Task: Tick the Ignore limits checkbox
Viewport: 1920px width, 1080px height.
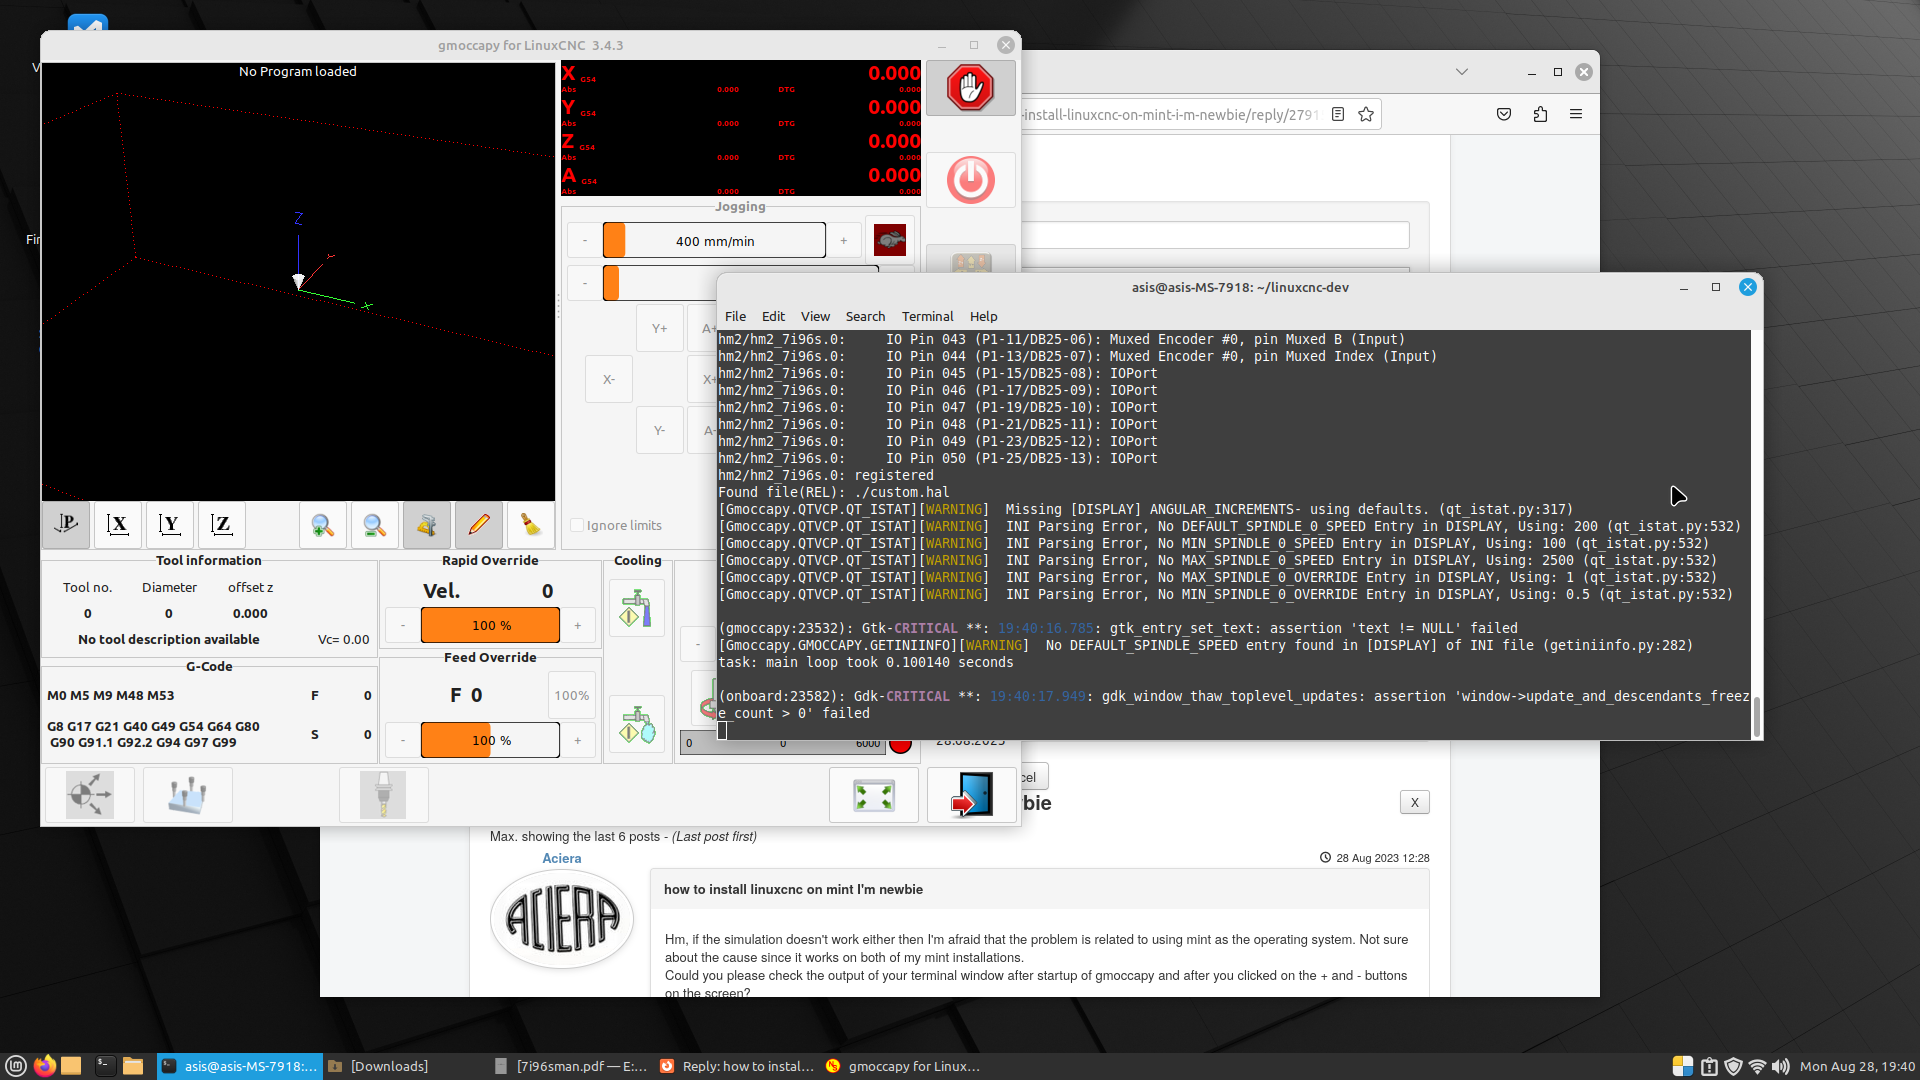Action: pyautogui.click(x=577, y=525)
